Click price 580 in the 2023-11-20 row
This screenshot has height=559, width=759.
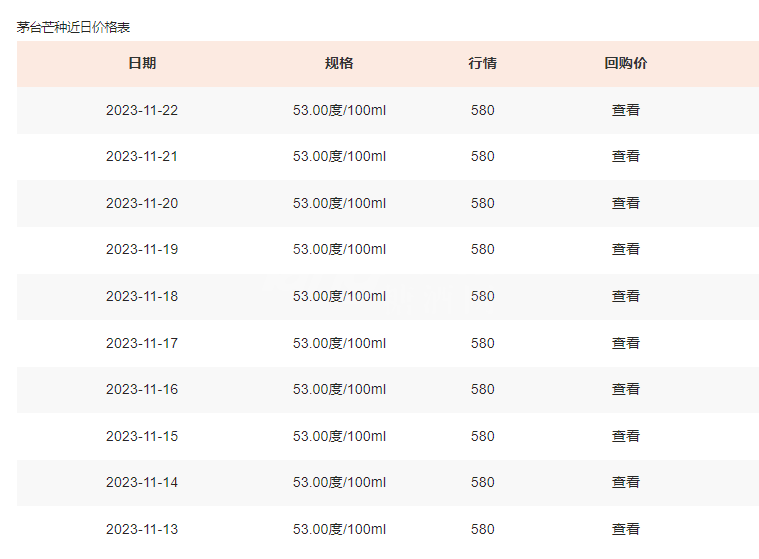click(x=483, y=203)
